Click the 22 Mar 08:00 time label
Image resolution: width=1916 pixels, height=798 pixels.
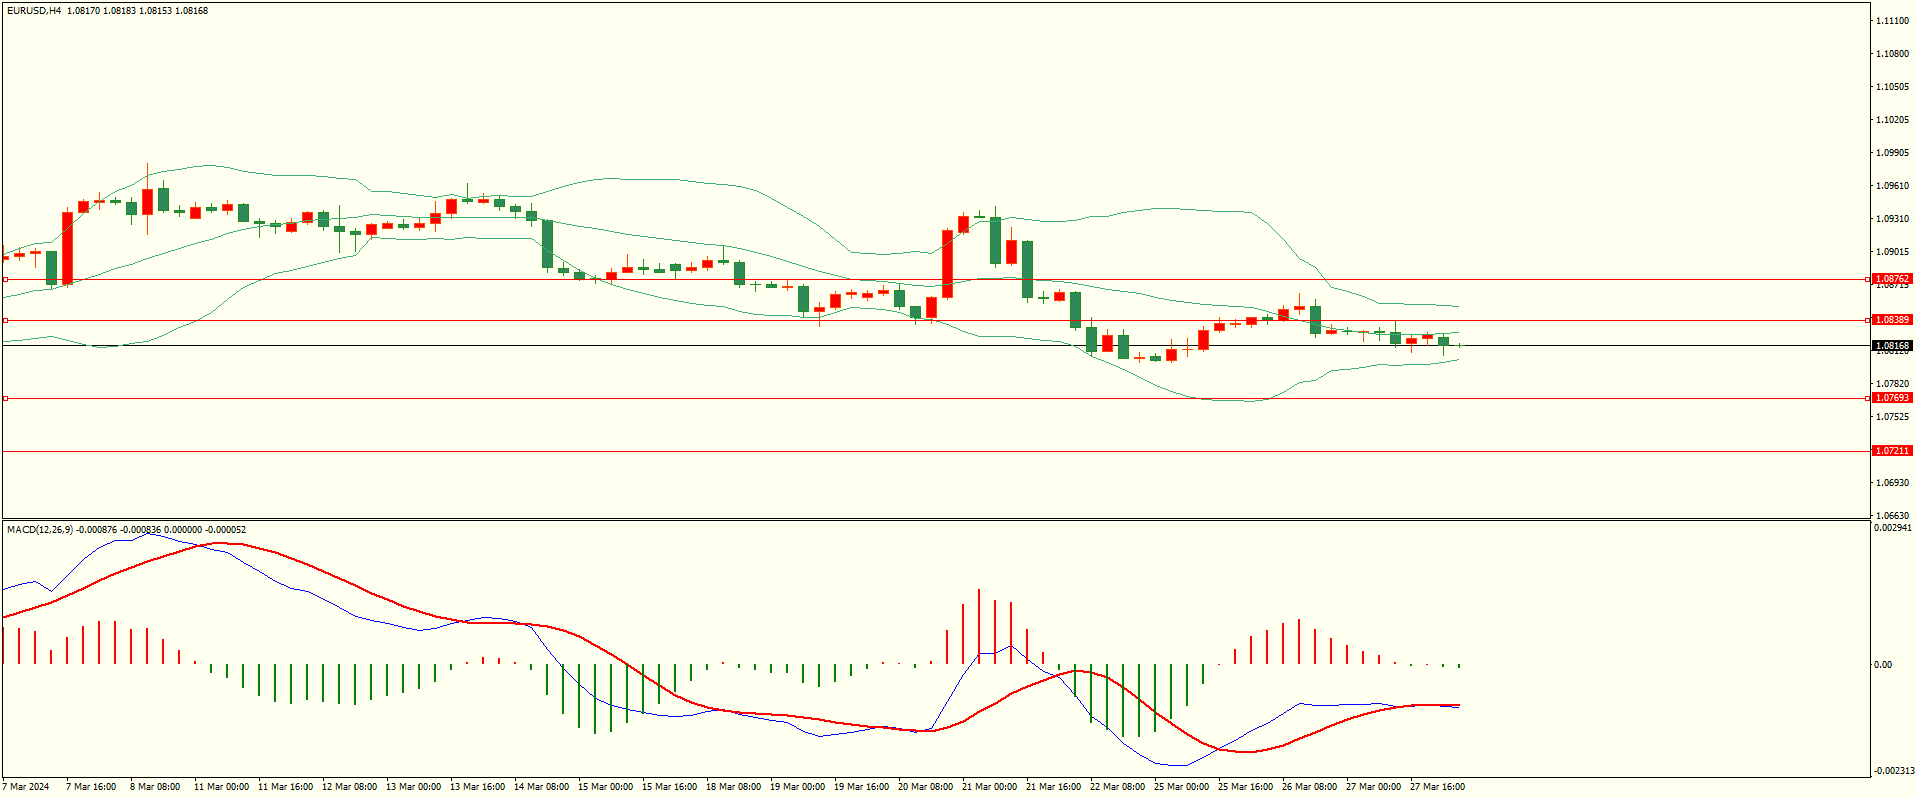1117,787
